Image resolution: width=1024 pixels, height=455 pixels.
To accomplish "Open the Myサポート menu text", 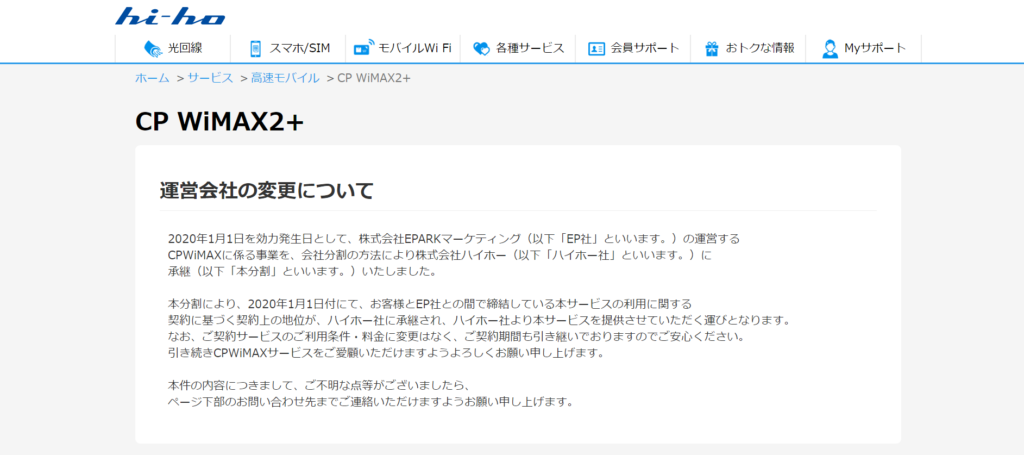I will 875,48.
